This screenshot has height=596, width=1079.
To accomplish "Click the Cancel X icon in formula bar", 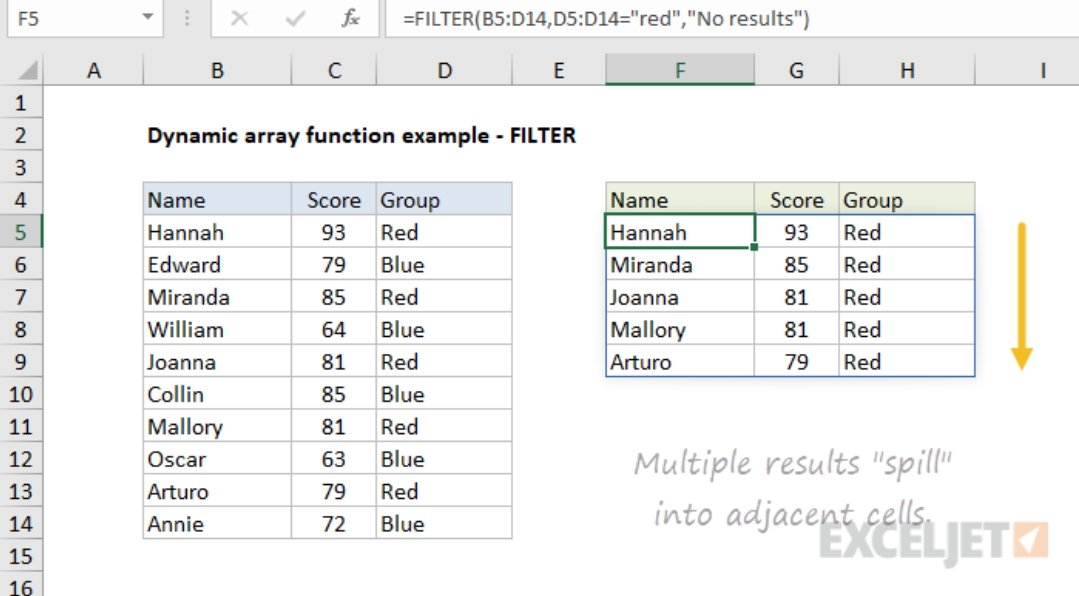I will pos(238,18).
